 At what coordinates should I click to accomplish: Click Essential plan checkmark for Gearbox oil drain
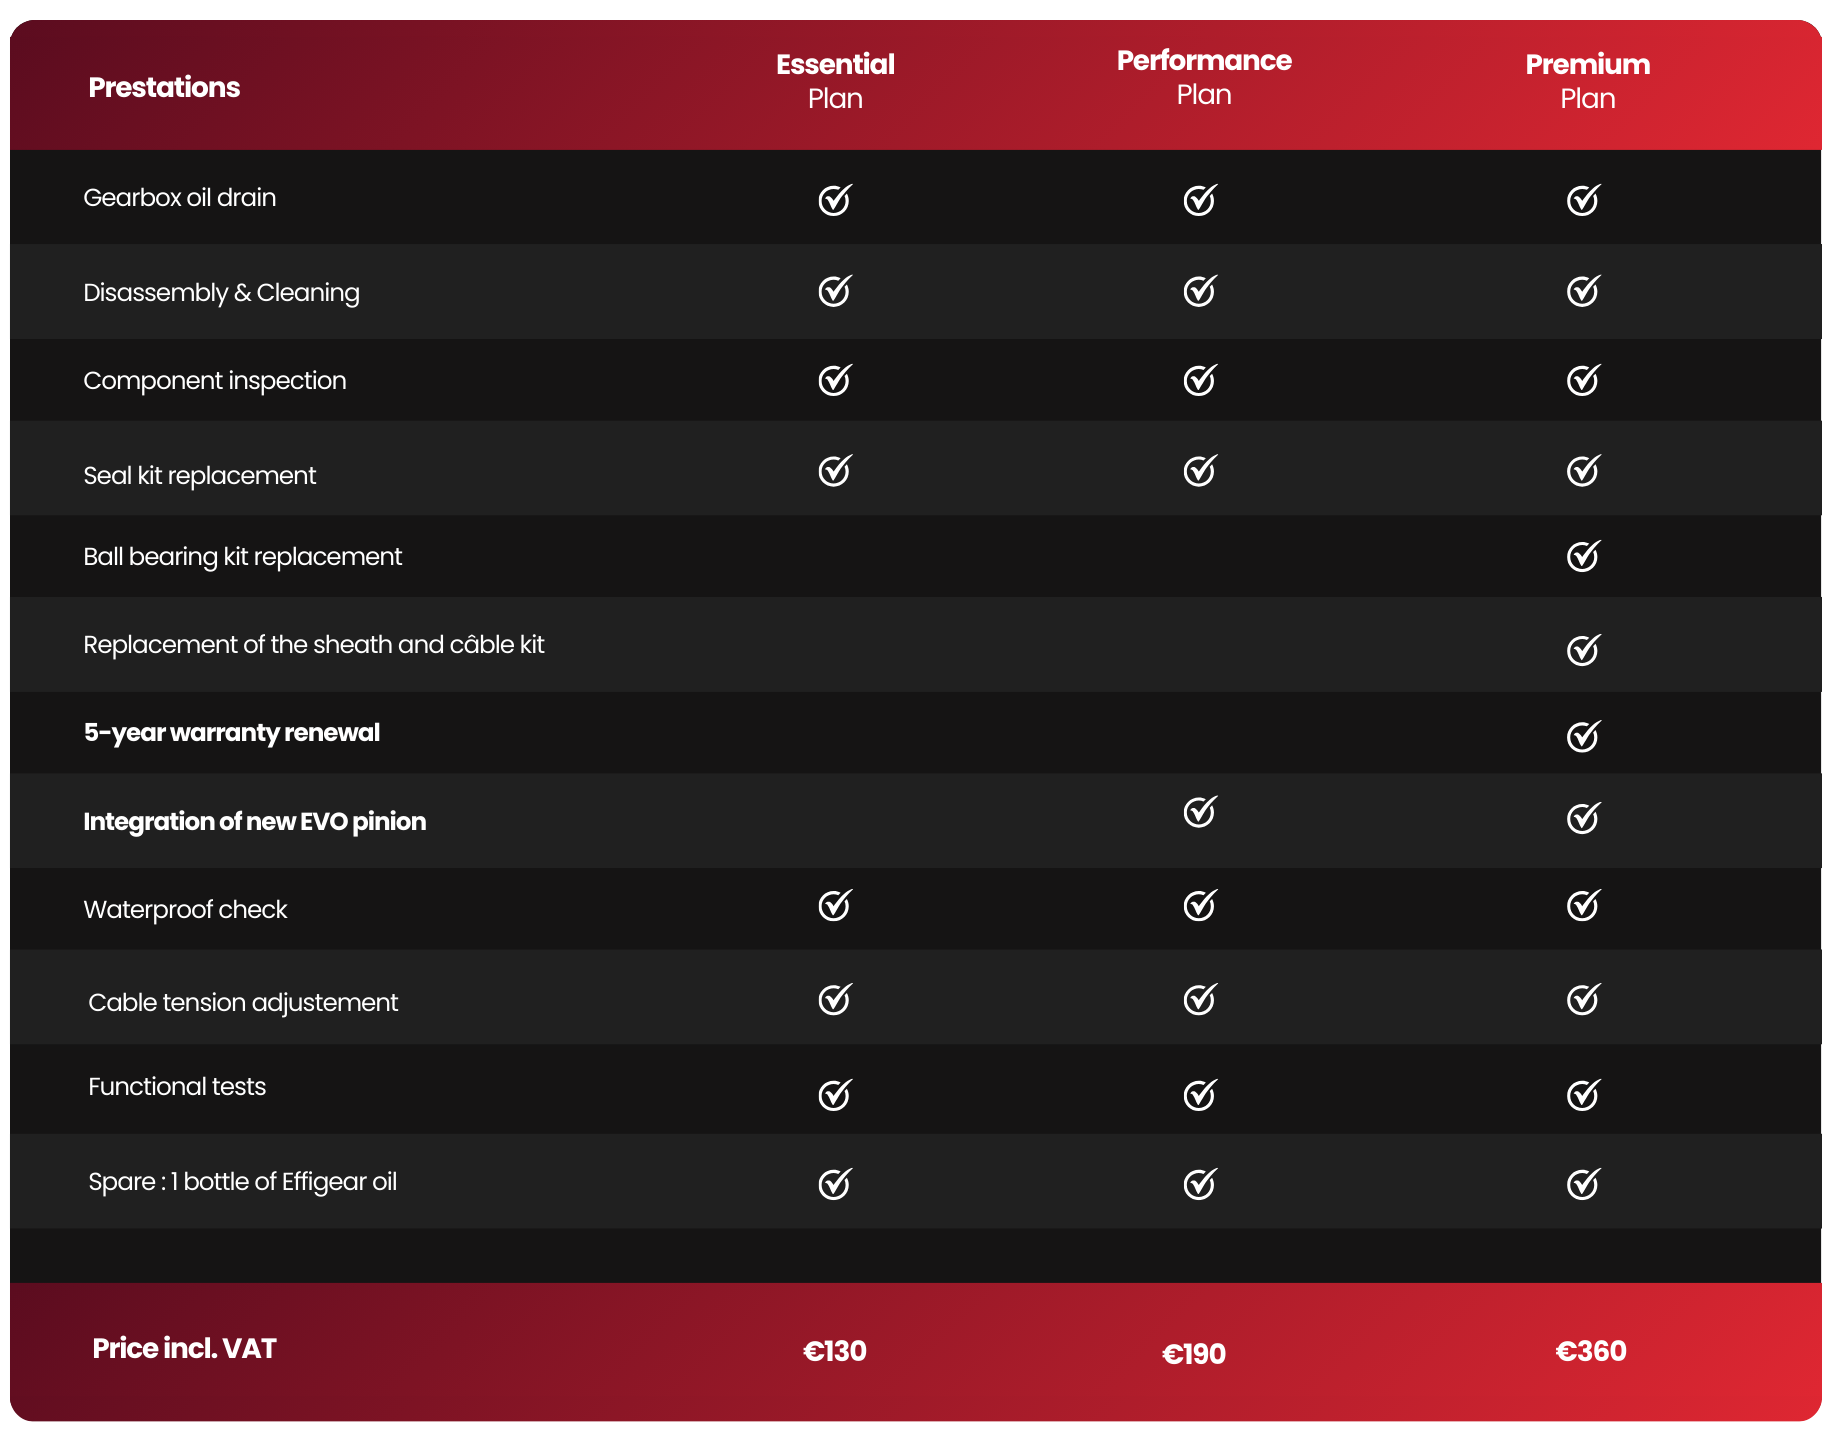coord(834,200)
